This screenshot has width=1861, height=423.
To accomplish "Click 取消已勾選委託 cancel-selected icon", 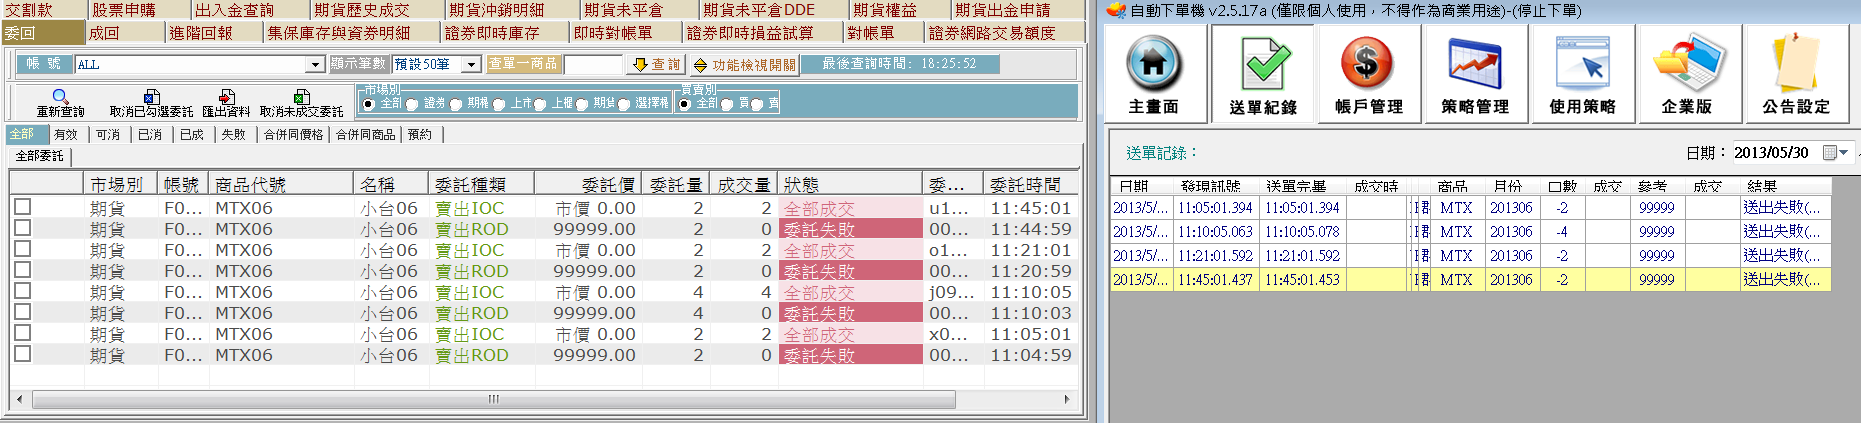I will coord(151,97).
